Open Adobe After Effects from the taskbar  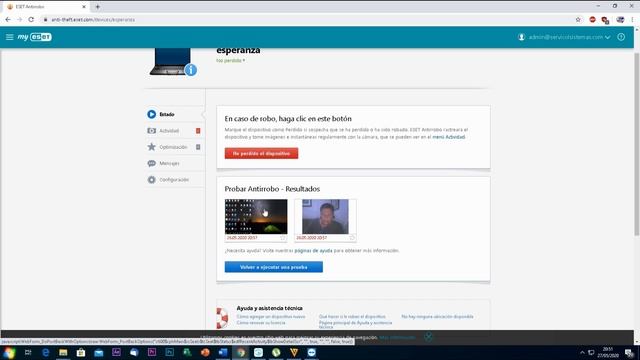point(116,352)
